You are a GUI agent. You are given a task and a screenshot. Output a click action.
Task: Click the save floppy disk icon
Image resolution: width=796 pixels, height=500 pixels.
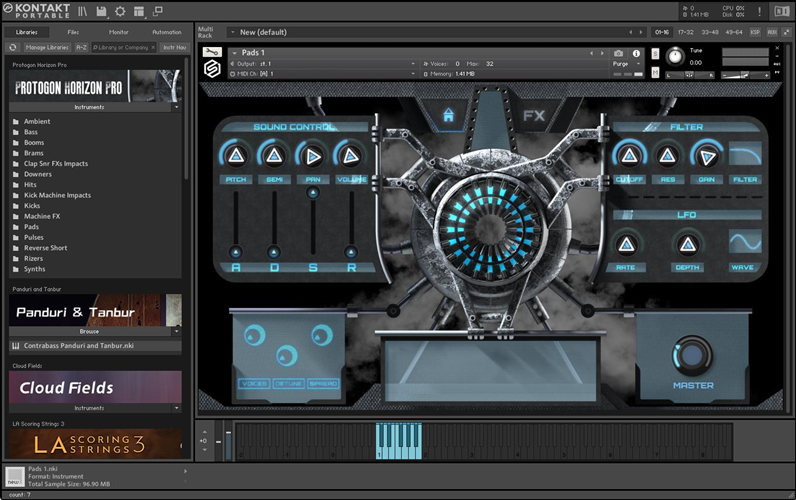(x=102, y=11)
